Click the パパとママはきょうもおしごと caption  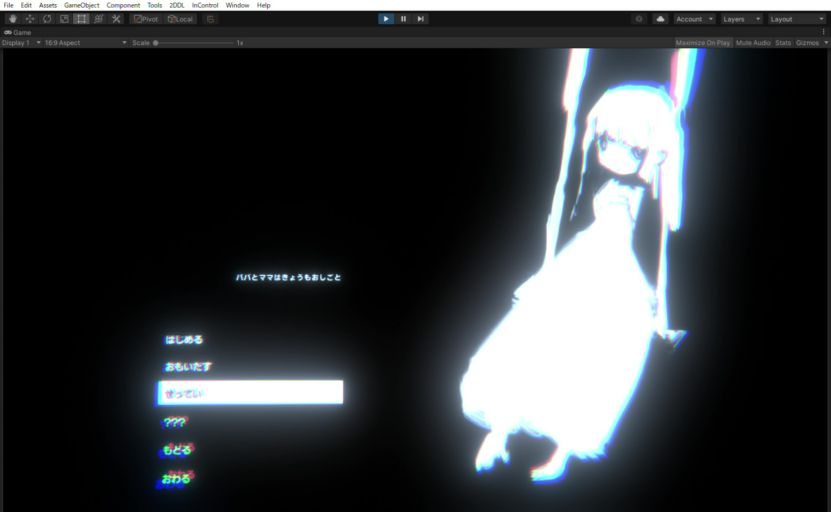(x=288, y=277)
